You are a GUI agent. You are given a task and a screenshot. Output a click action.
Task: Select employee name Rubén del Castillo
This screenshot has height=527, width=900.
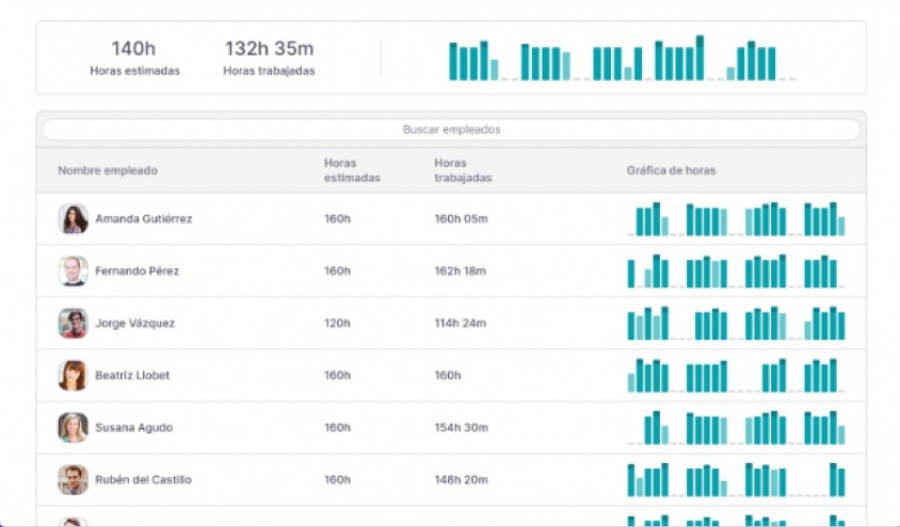(x=143, y=480)
